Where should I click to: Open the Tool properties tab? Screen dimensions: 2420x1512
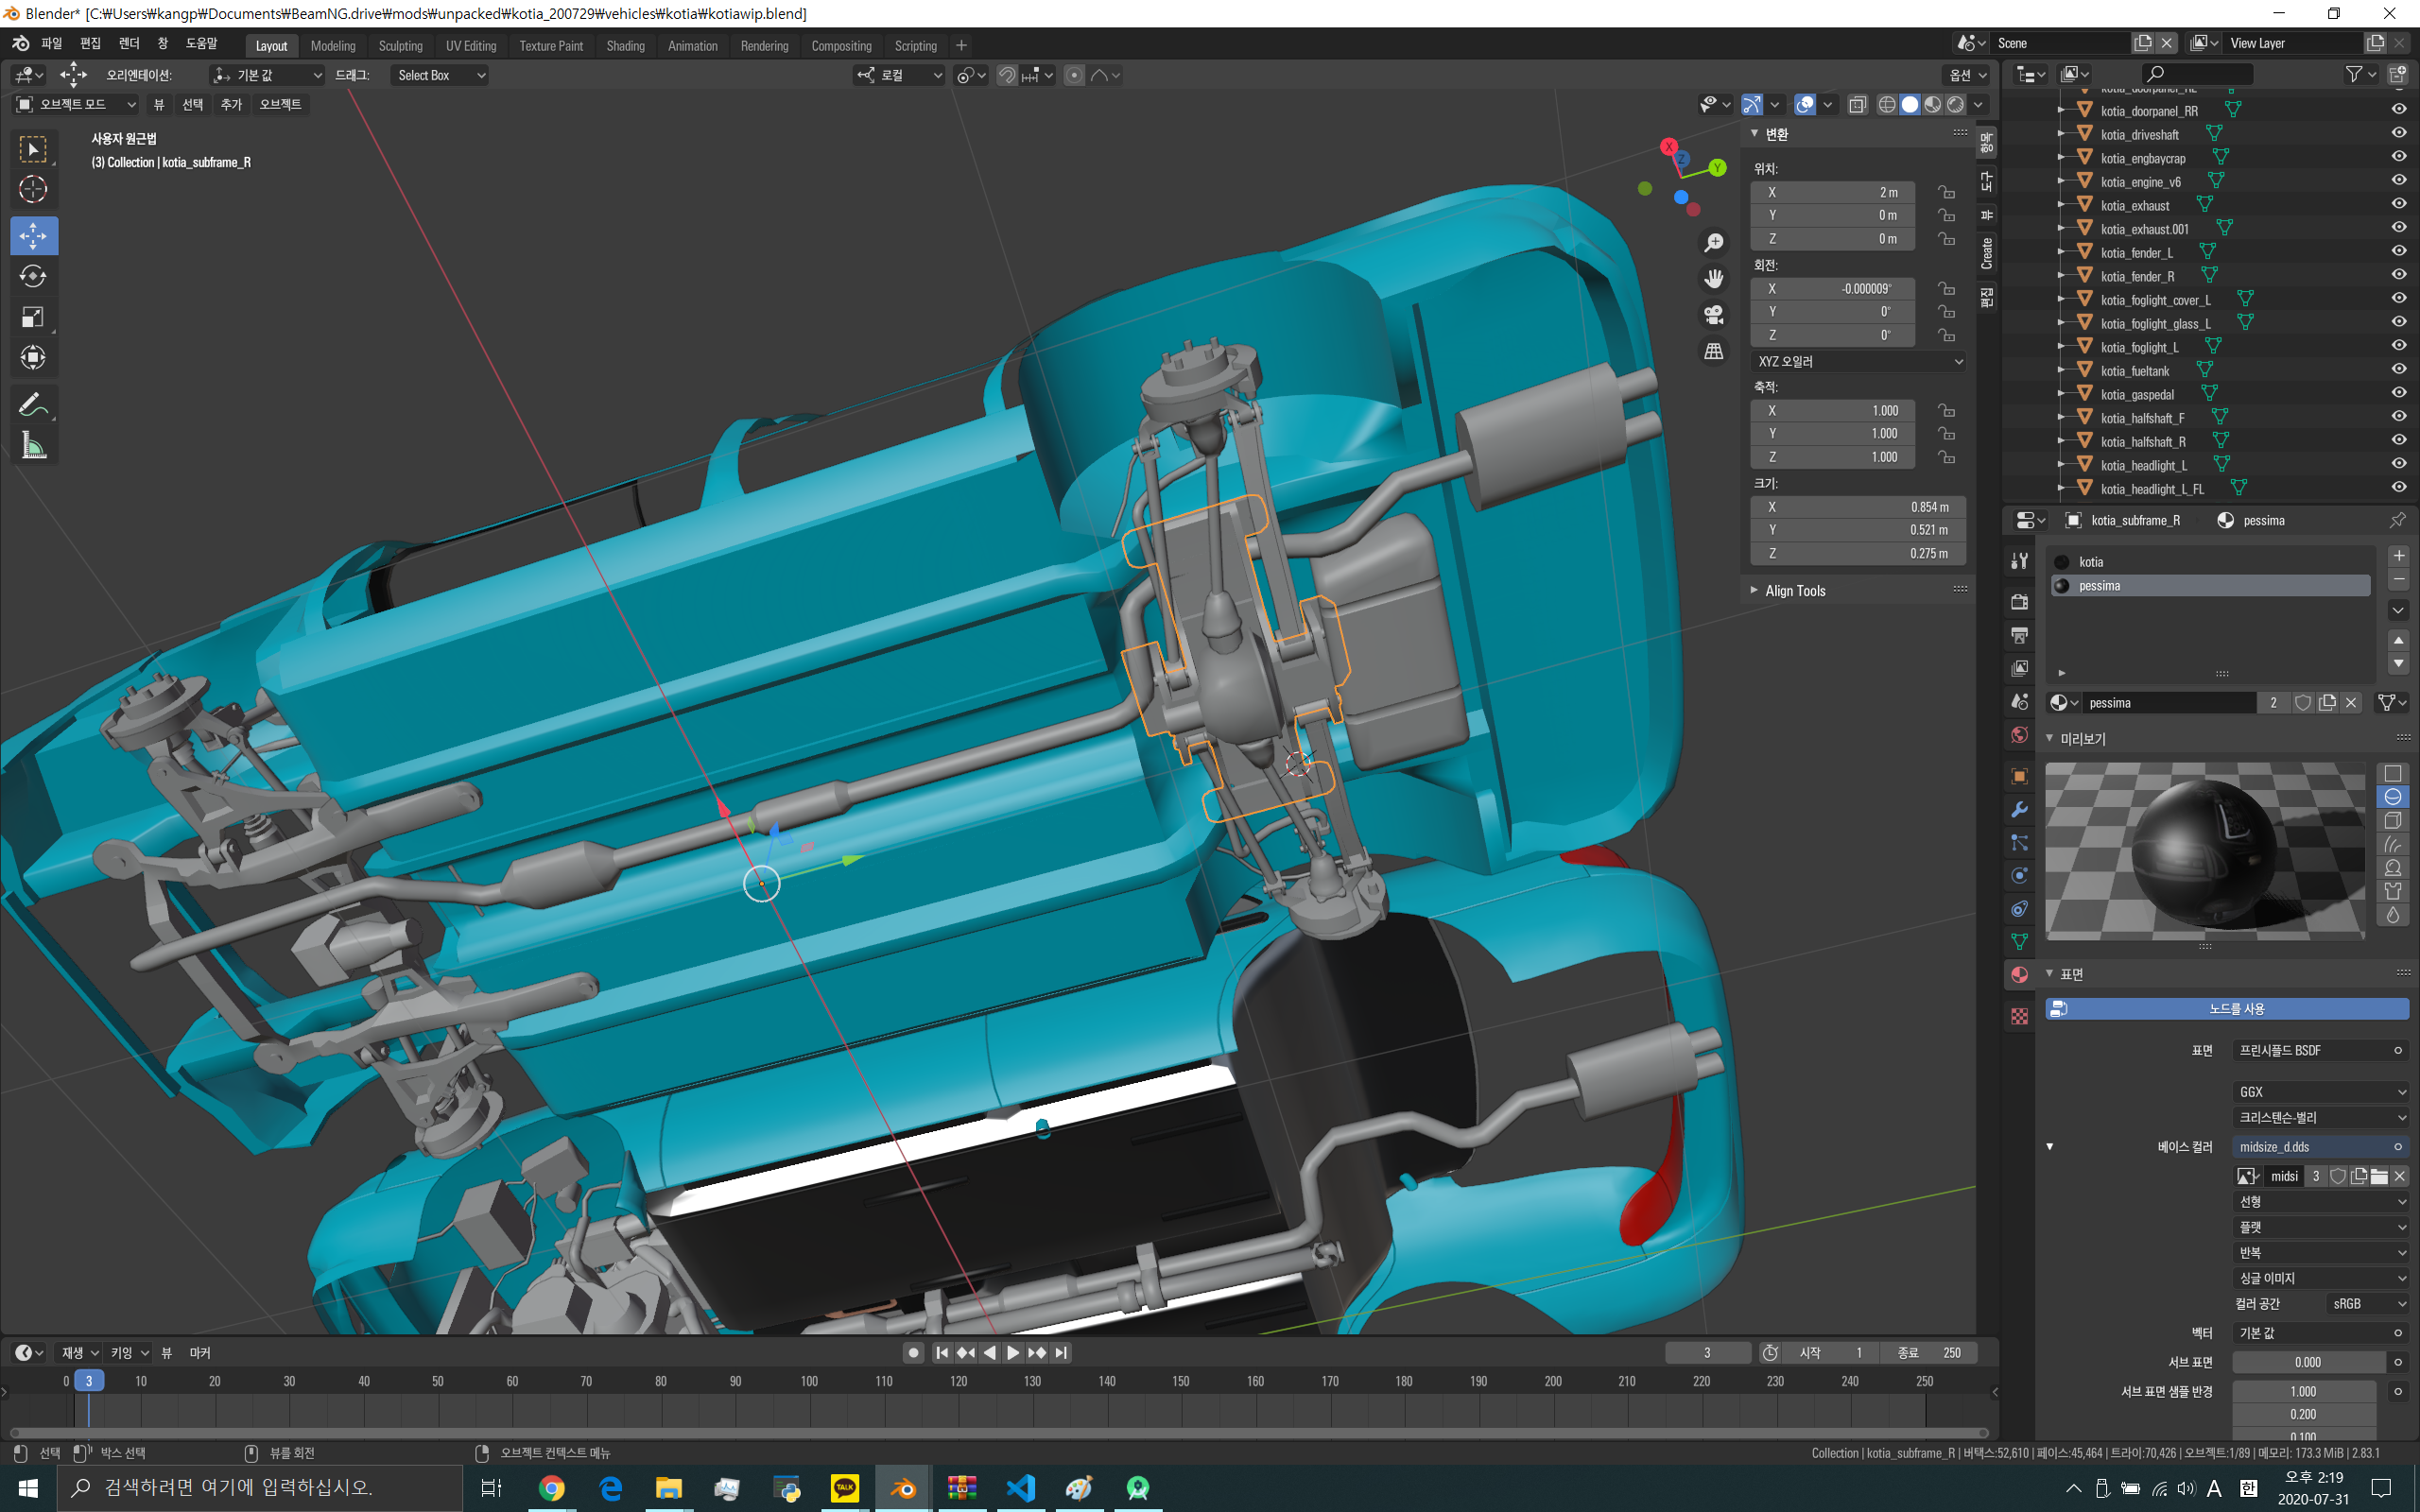2019,562
